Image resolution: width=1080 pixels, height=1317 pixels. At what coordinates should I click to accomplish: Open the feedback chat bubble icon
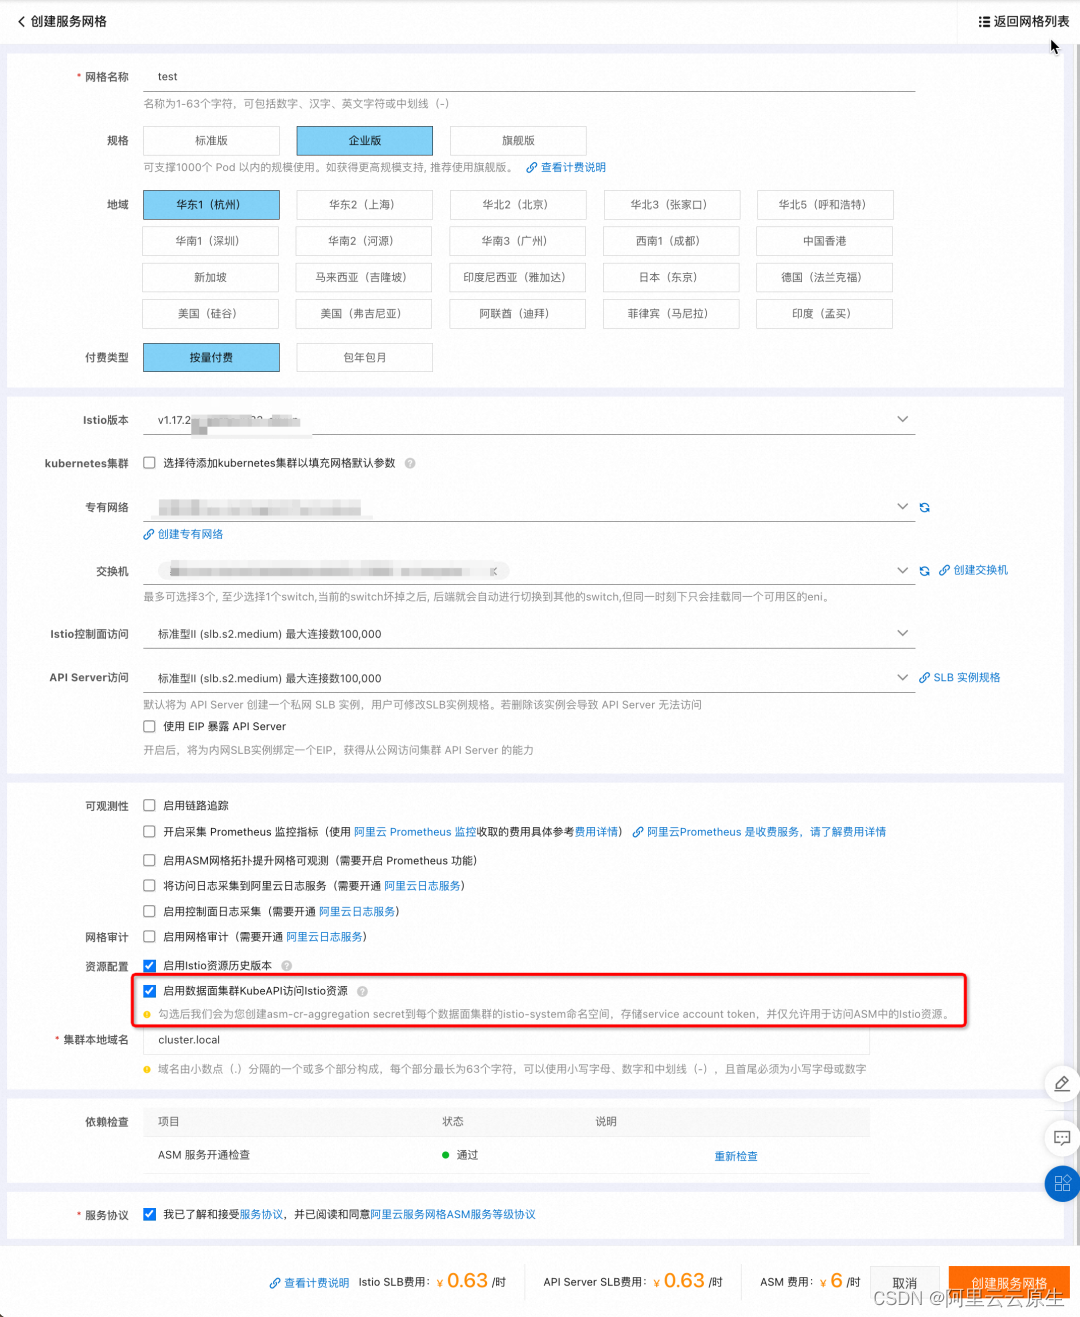(x=1061, y=1137)
